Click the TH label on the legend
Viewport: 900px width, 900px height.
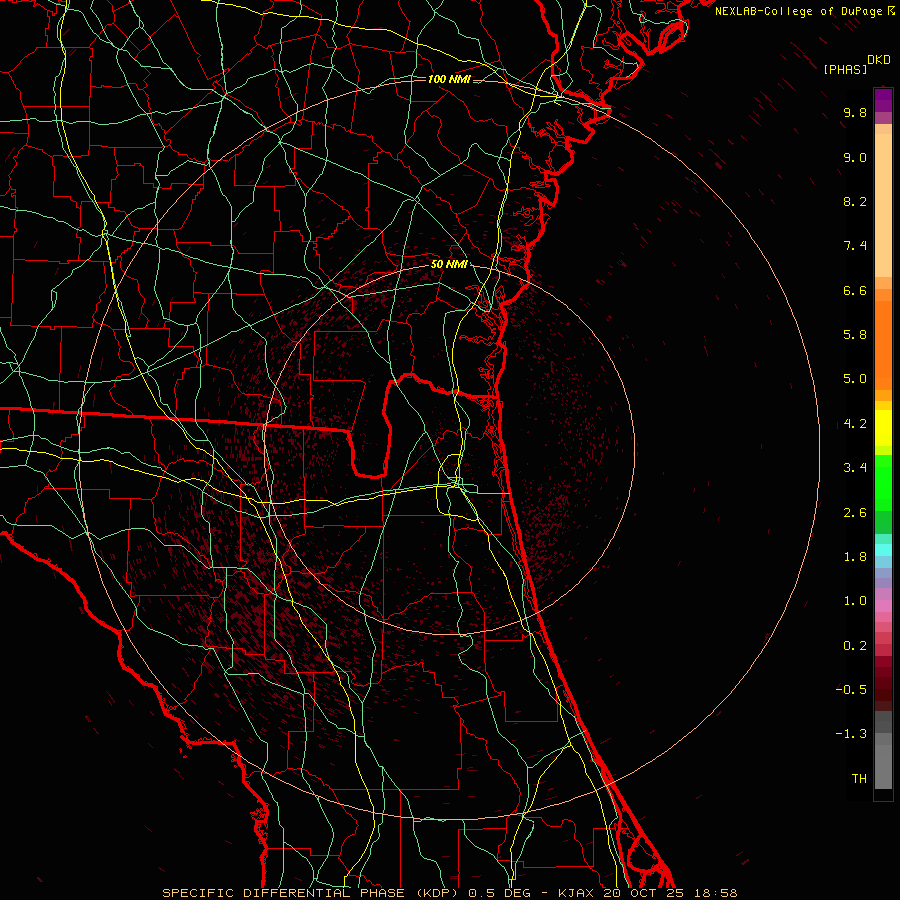click(858, 778)
